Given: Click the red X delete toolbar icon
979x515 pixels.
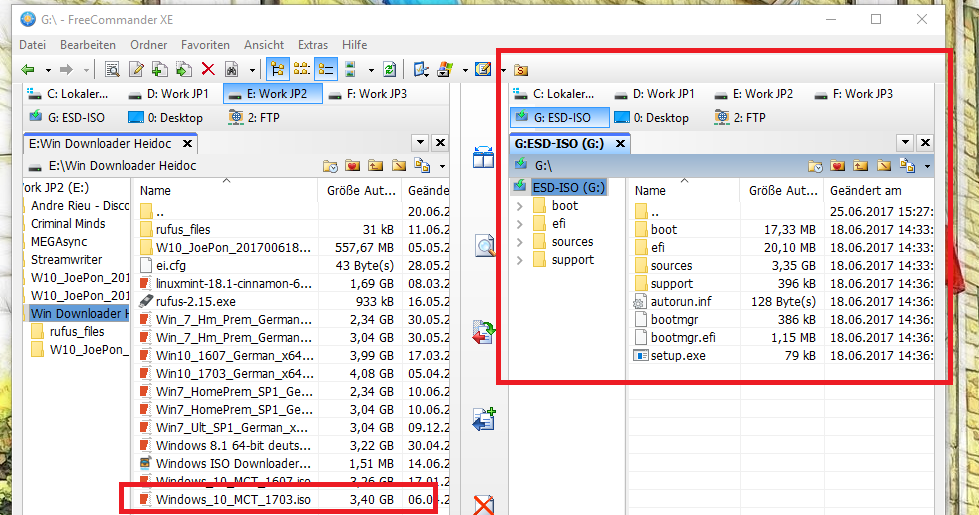Looking at the screenshot, I should (x=208, y=69).
